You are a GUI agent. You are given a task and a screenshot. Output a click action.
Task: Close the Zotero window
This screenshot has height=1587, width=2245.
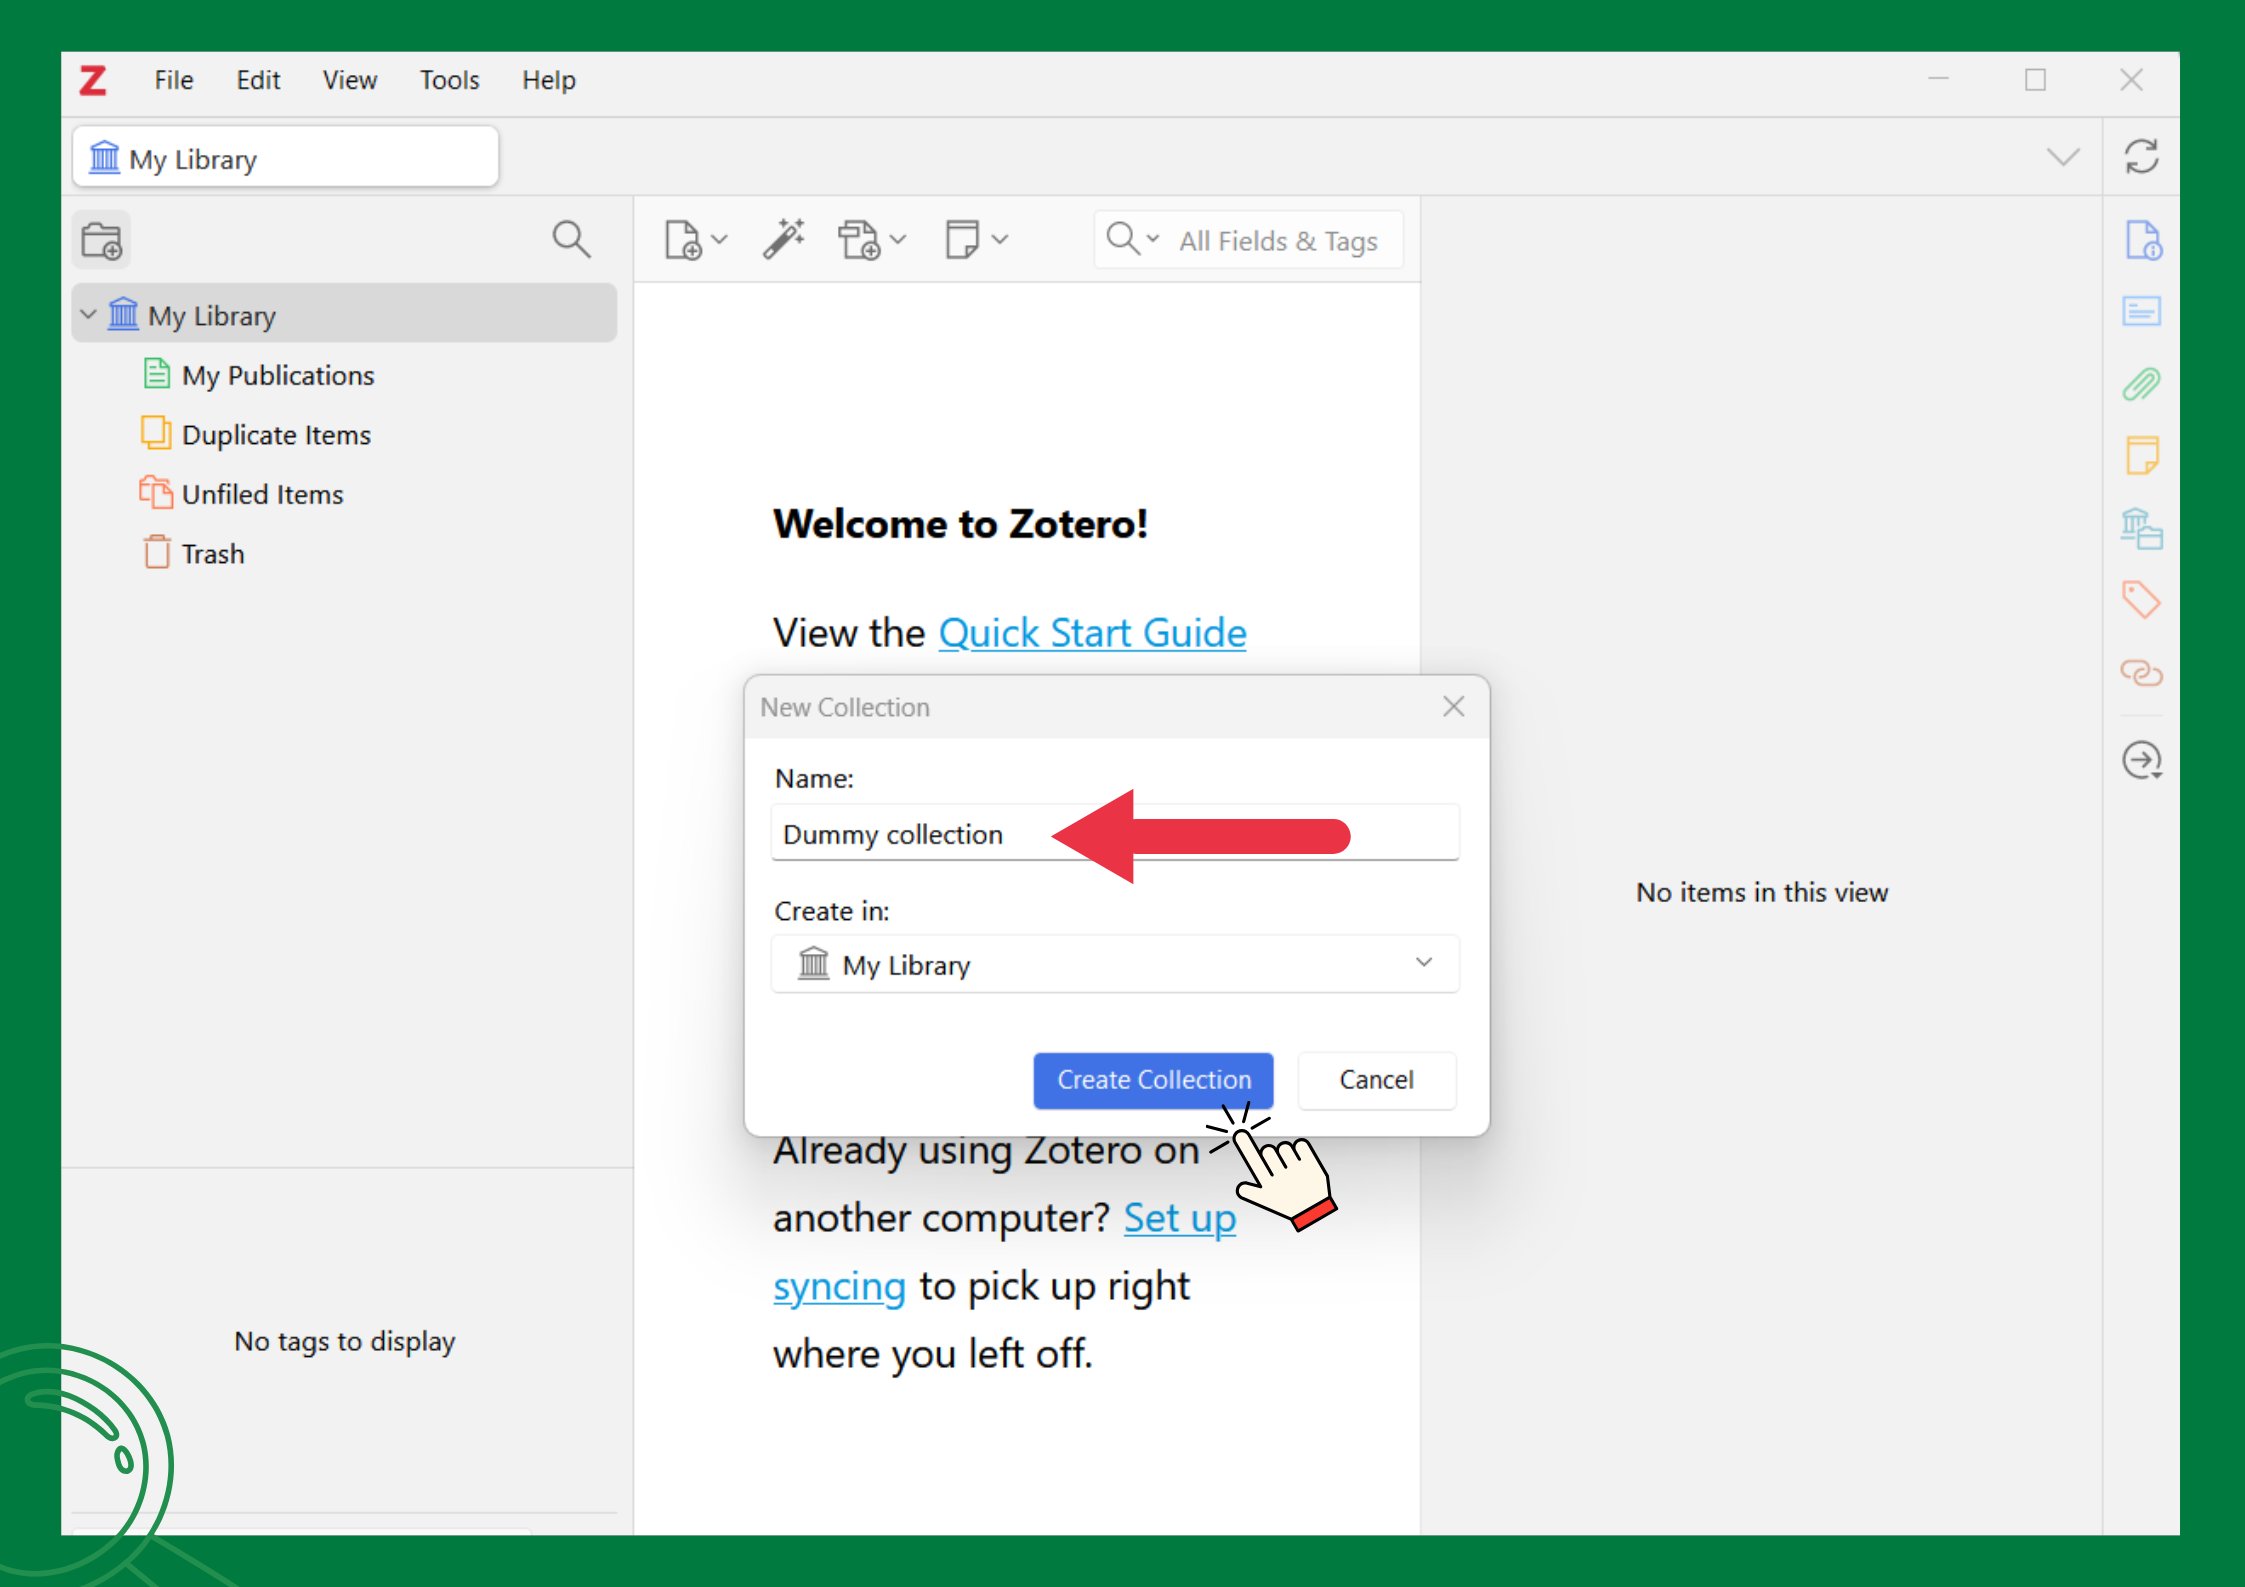click(x=2131, y=79)
